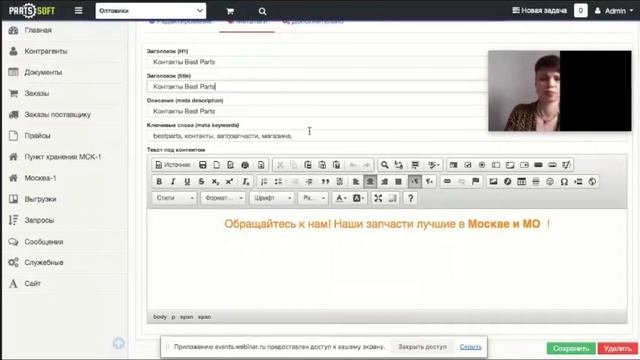
Task: Toggle Superscript formatting
Action: [x=229, y=182]
